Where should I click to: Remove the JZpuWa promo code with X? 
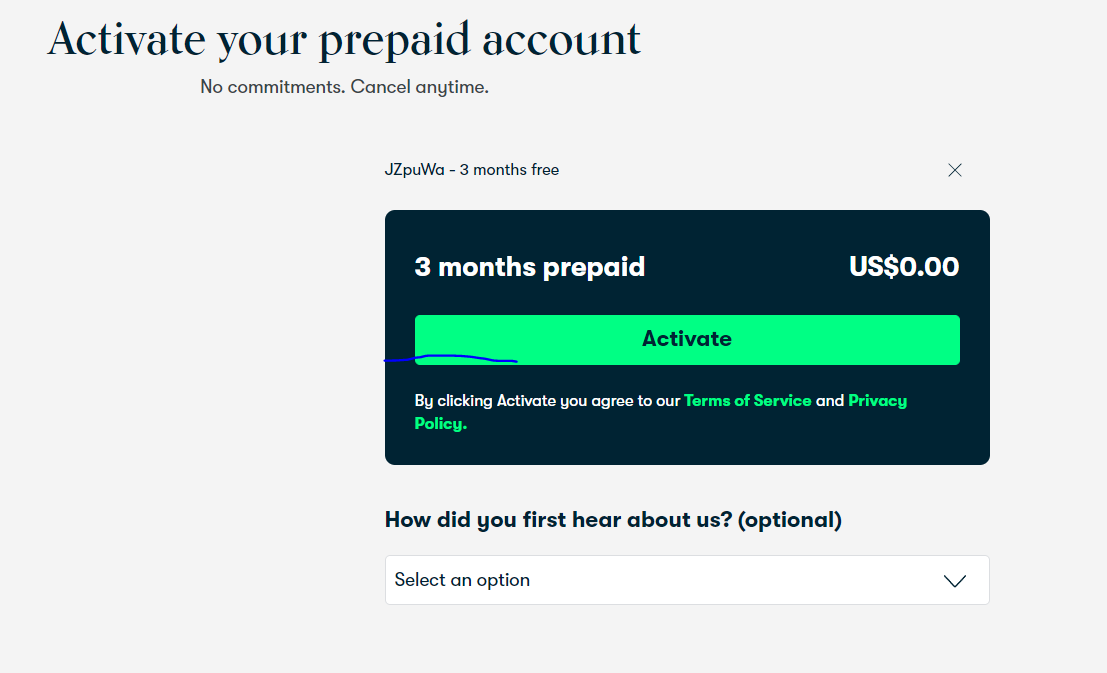click(x=955, y=170)
